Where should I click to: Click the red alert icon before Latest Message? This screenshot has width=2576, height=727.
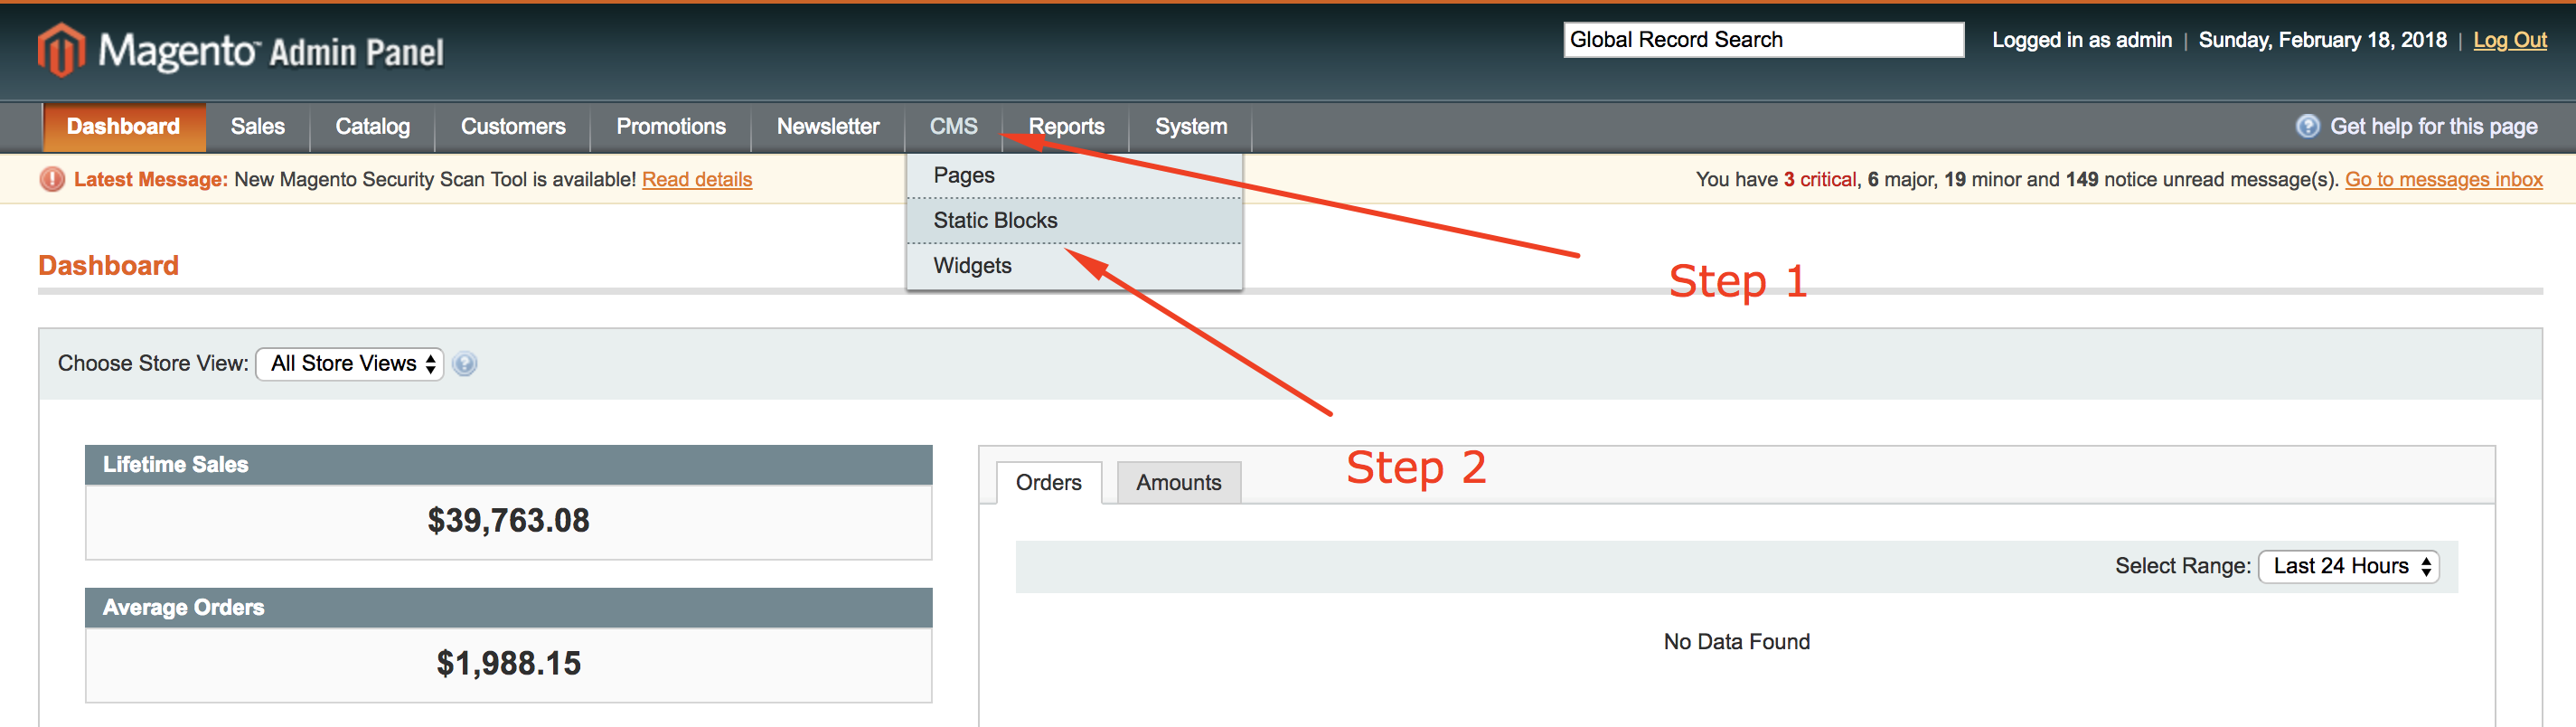pos(52,179)
